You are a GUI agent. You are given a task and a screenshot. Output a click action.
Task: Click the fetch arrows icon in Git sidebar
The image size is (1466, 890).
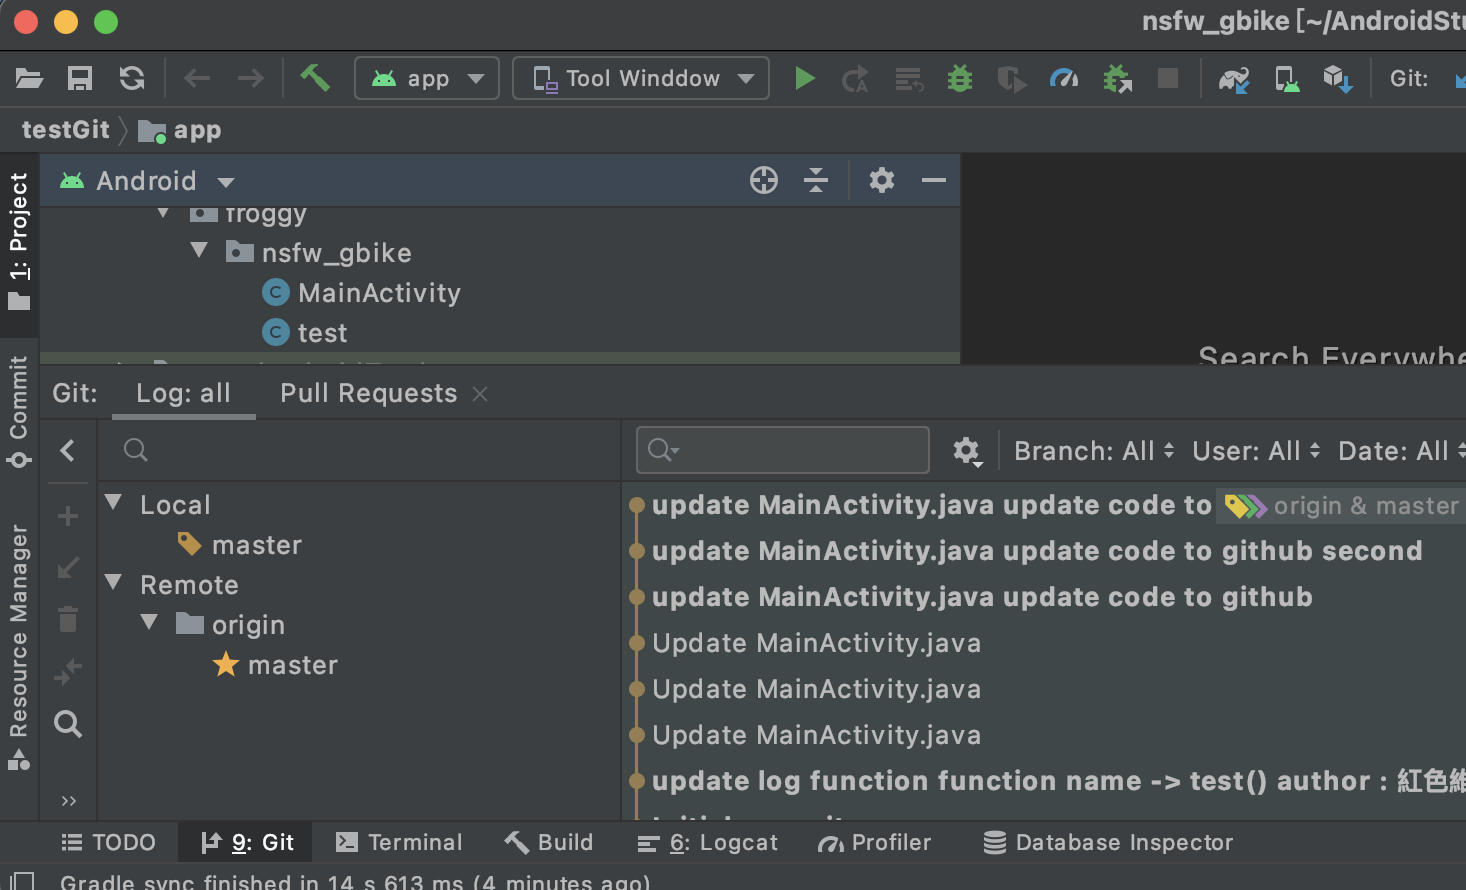[x=68, y=672]
